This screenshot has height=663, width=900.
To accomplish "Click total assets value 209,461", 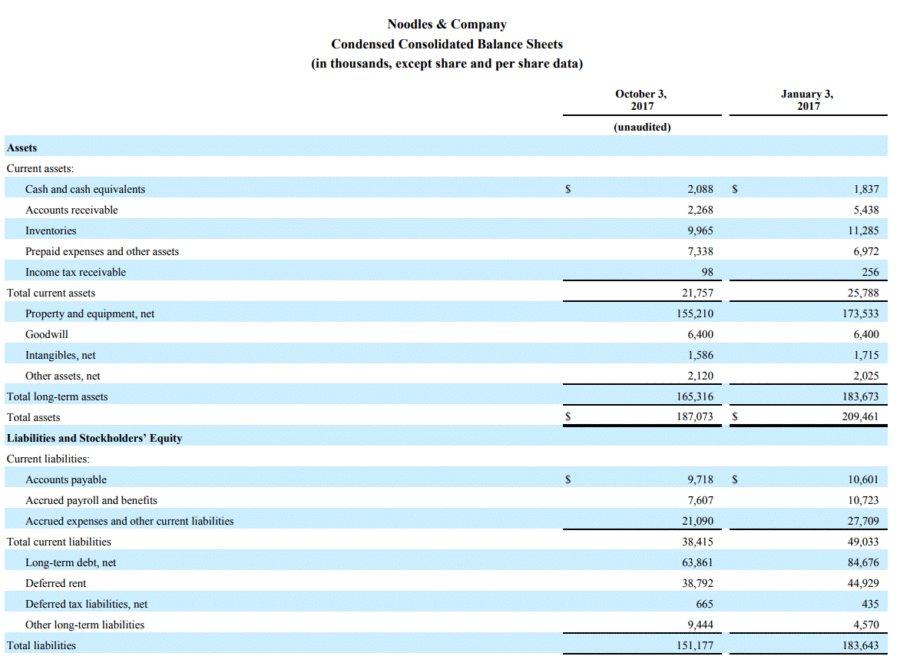I will click(x=860, y=417).
